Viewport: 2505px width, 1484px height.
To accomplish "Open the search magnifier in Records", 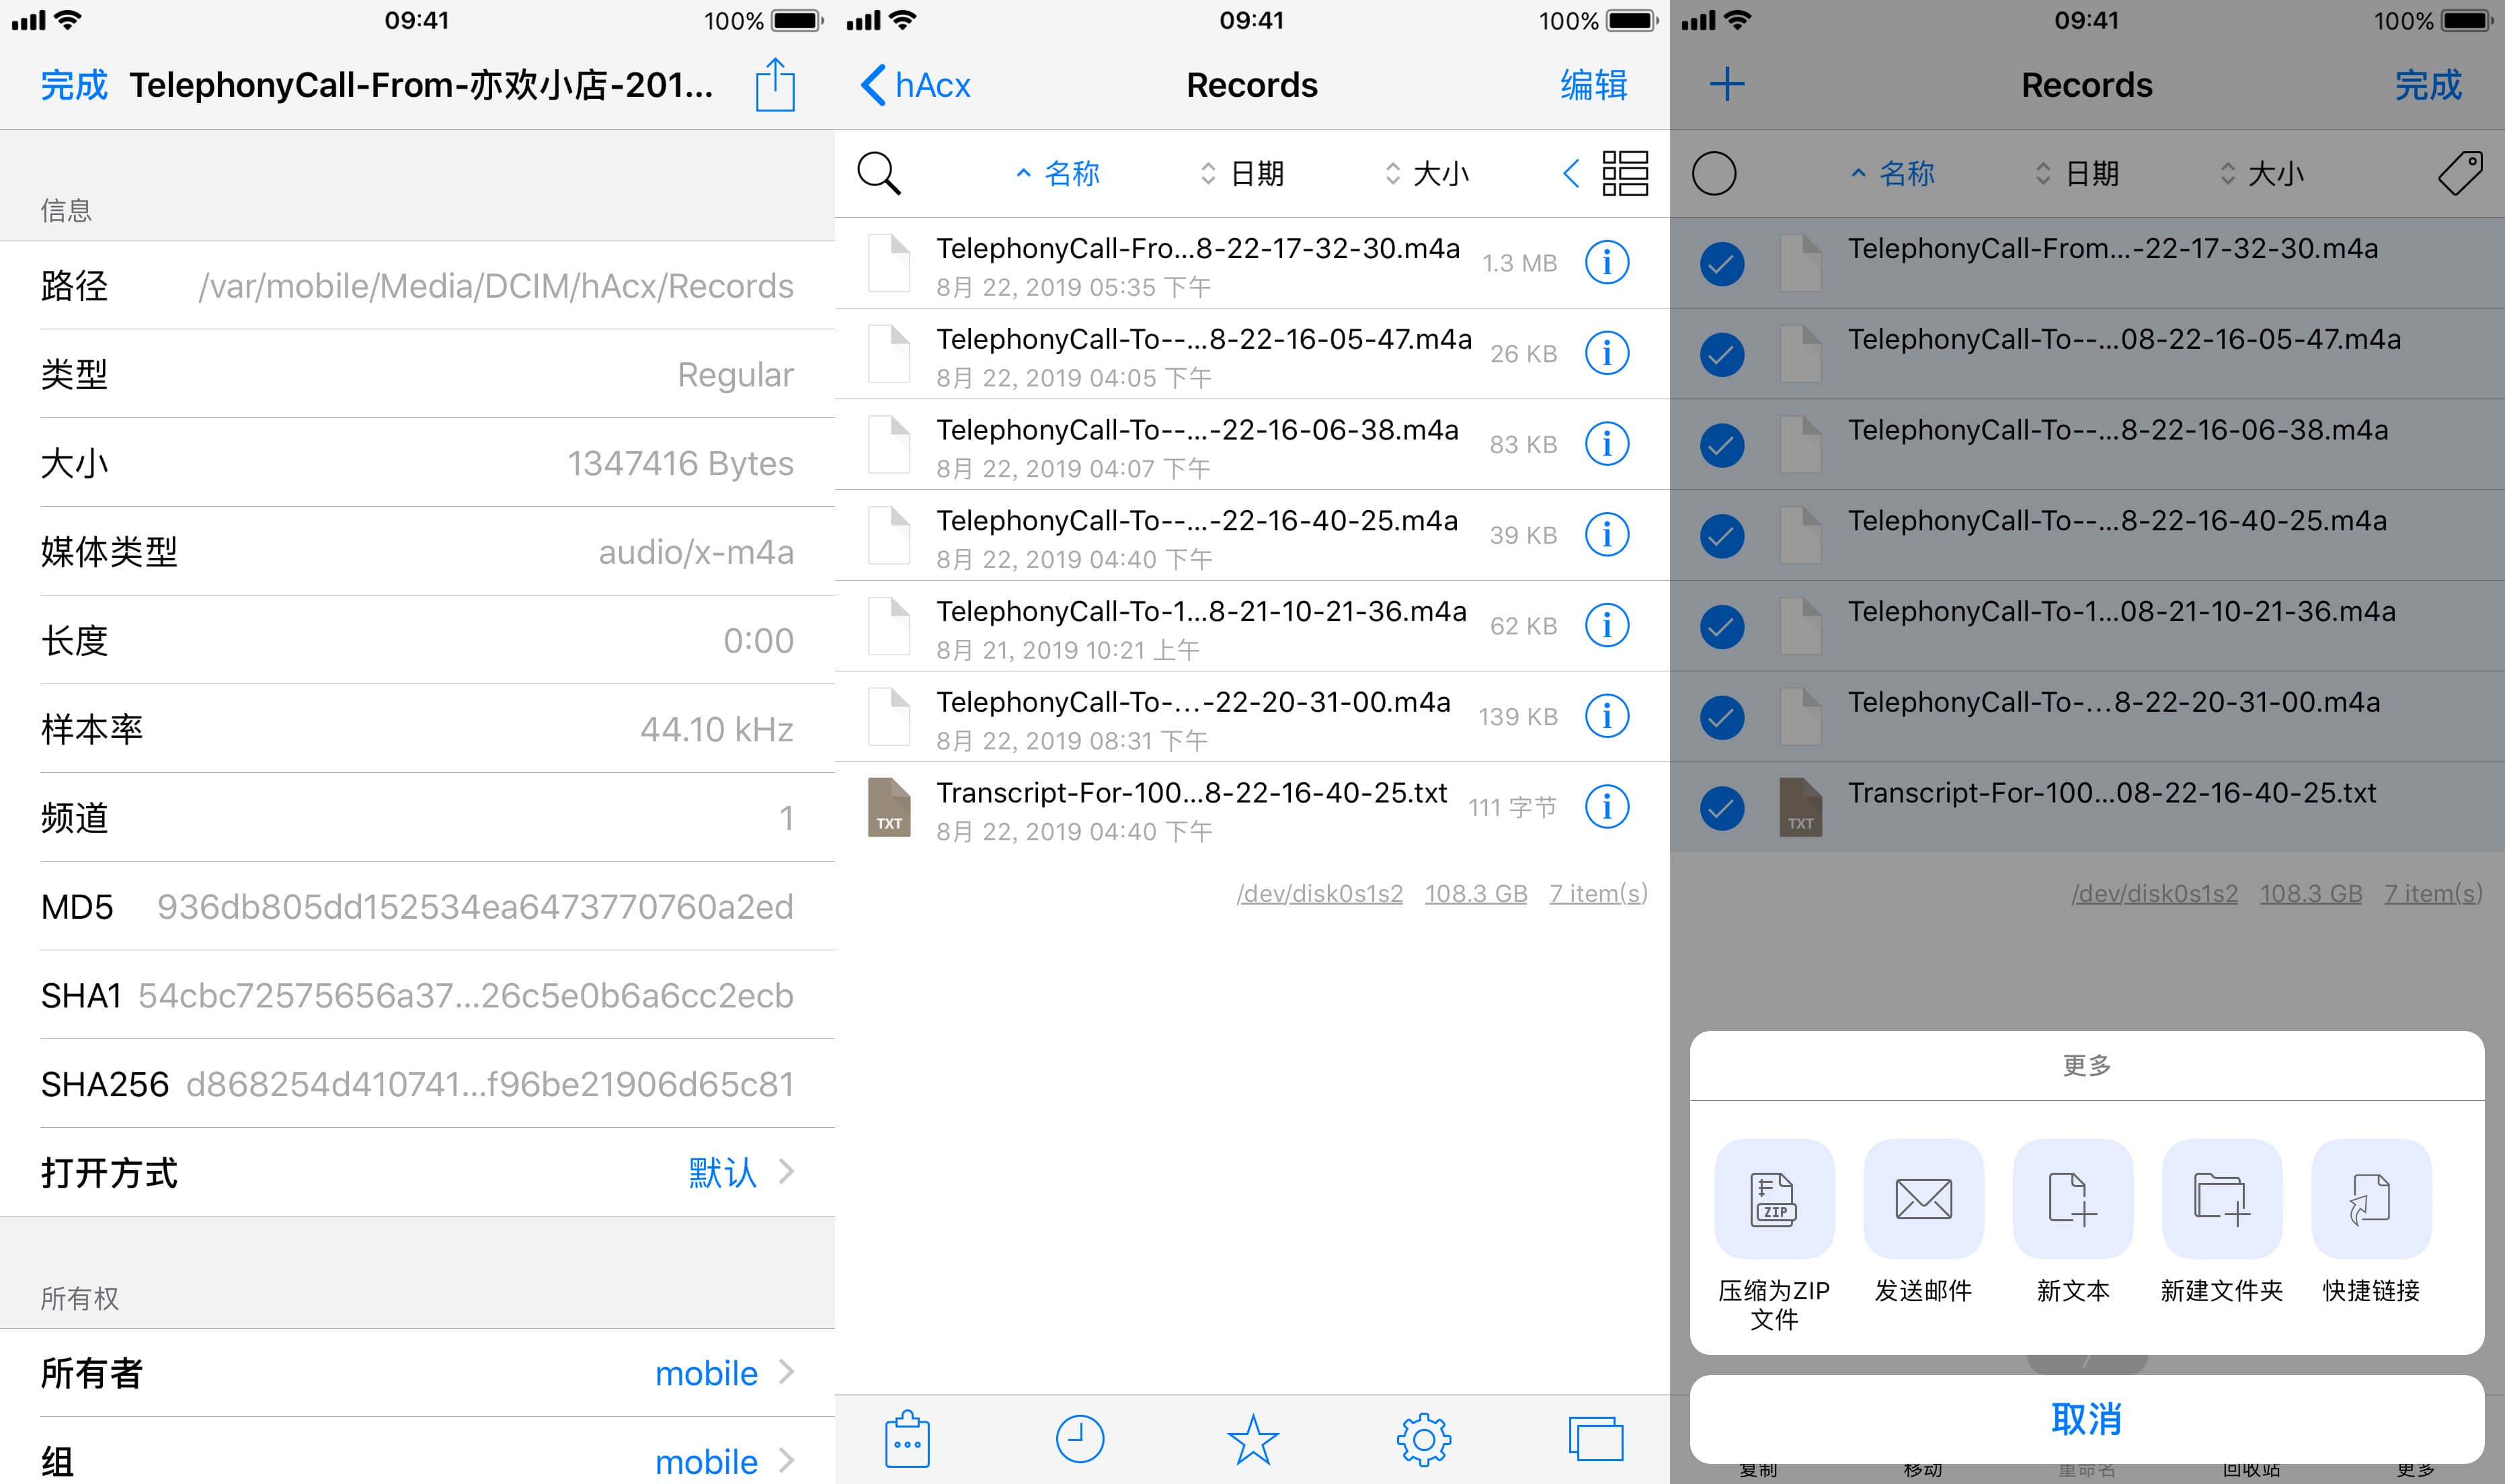I will point(879,173).
